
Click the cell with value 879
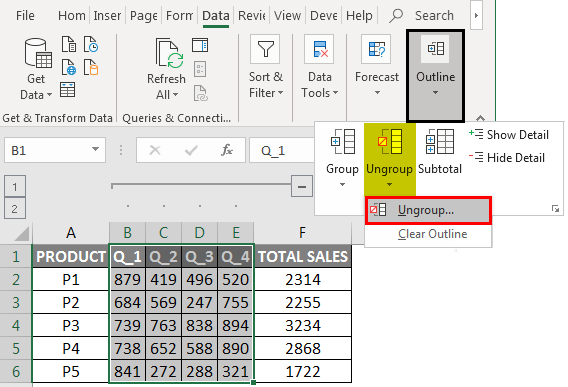127,279
